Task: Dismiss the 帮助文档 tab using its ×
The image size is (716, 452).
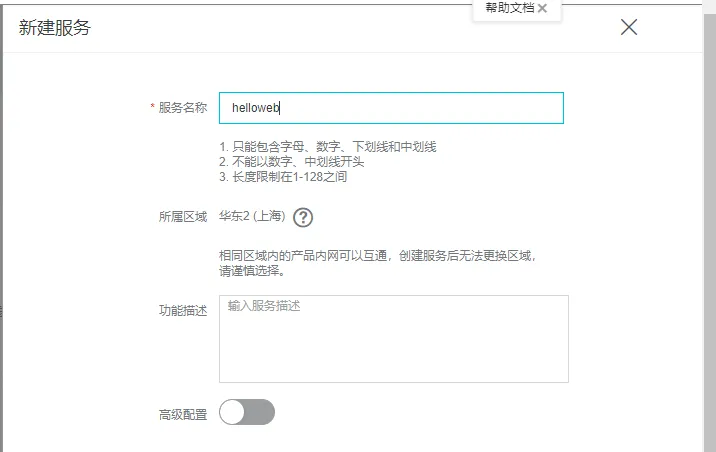Action: (x=542, y=8)
